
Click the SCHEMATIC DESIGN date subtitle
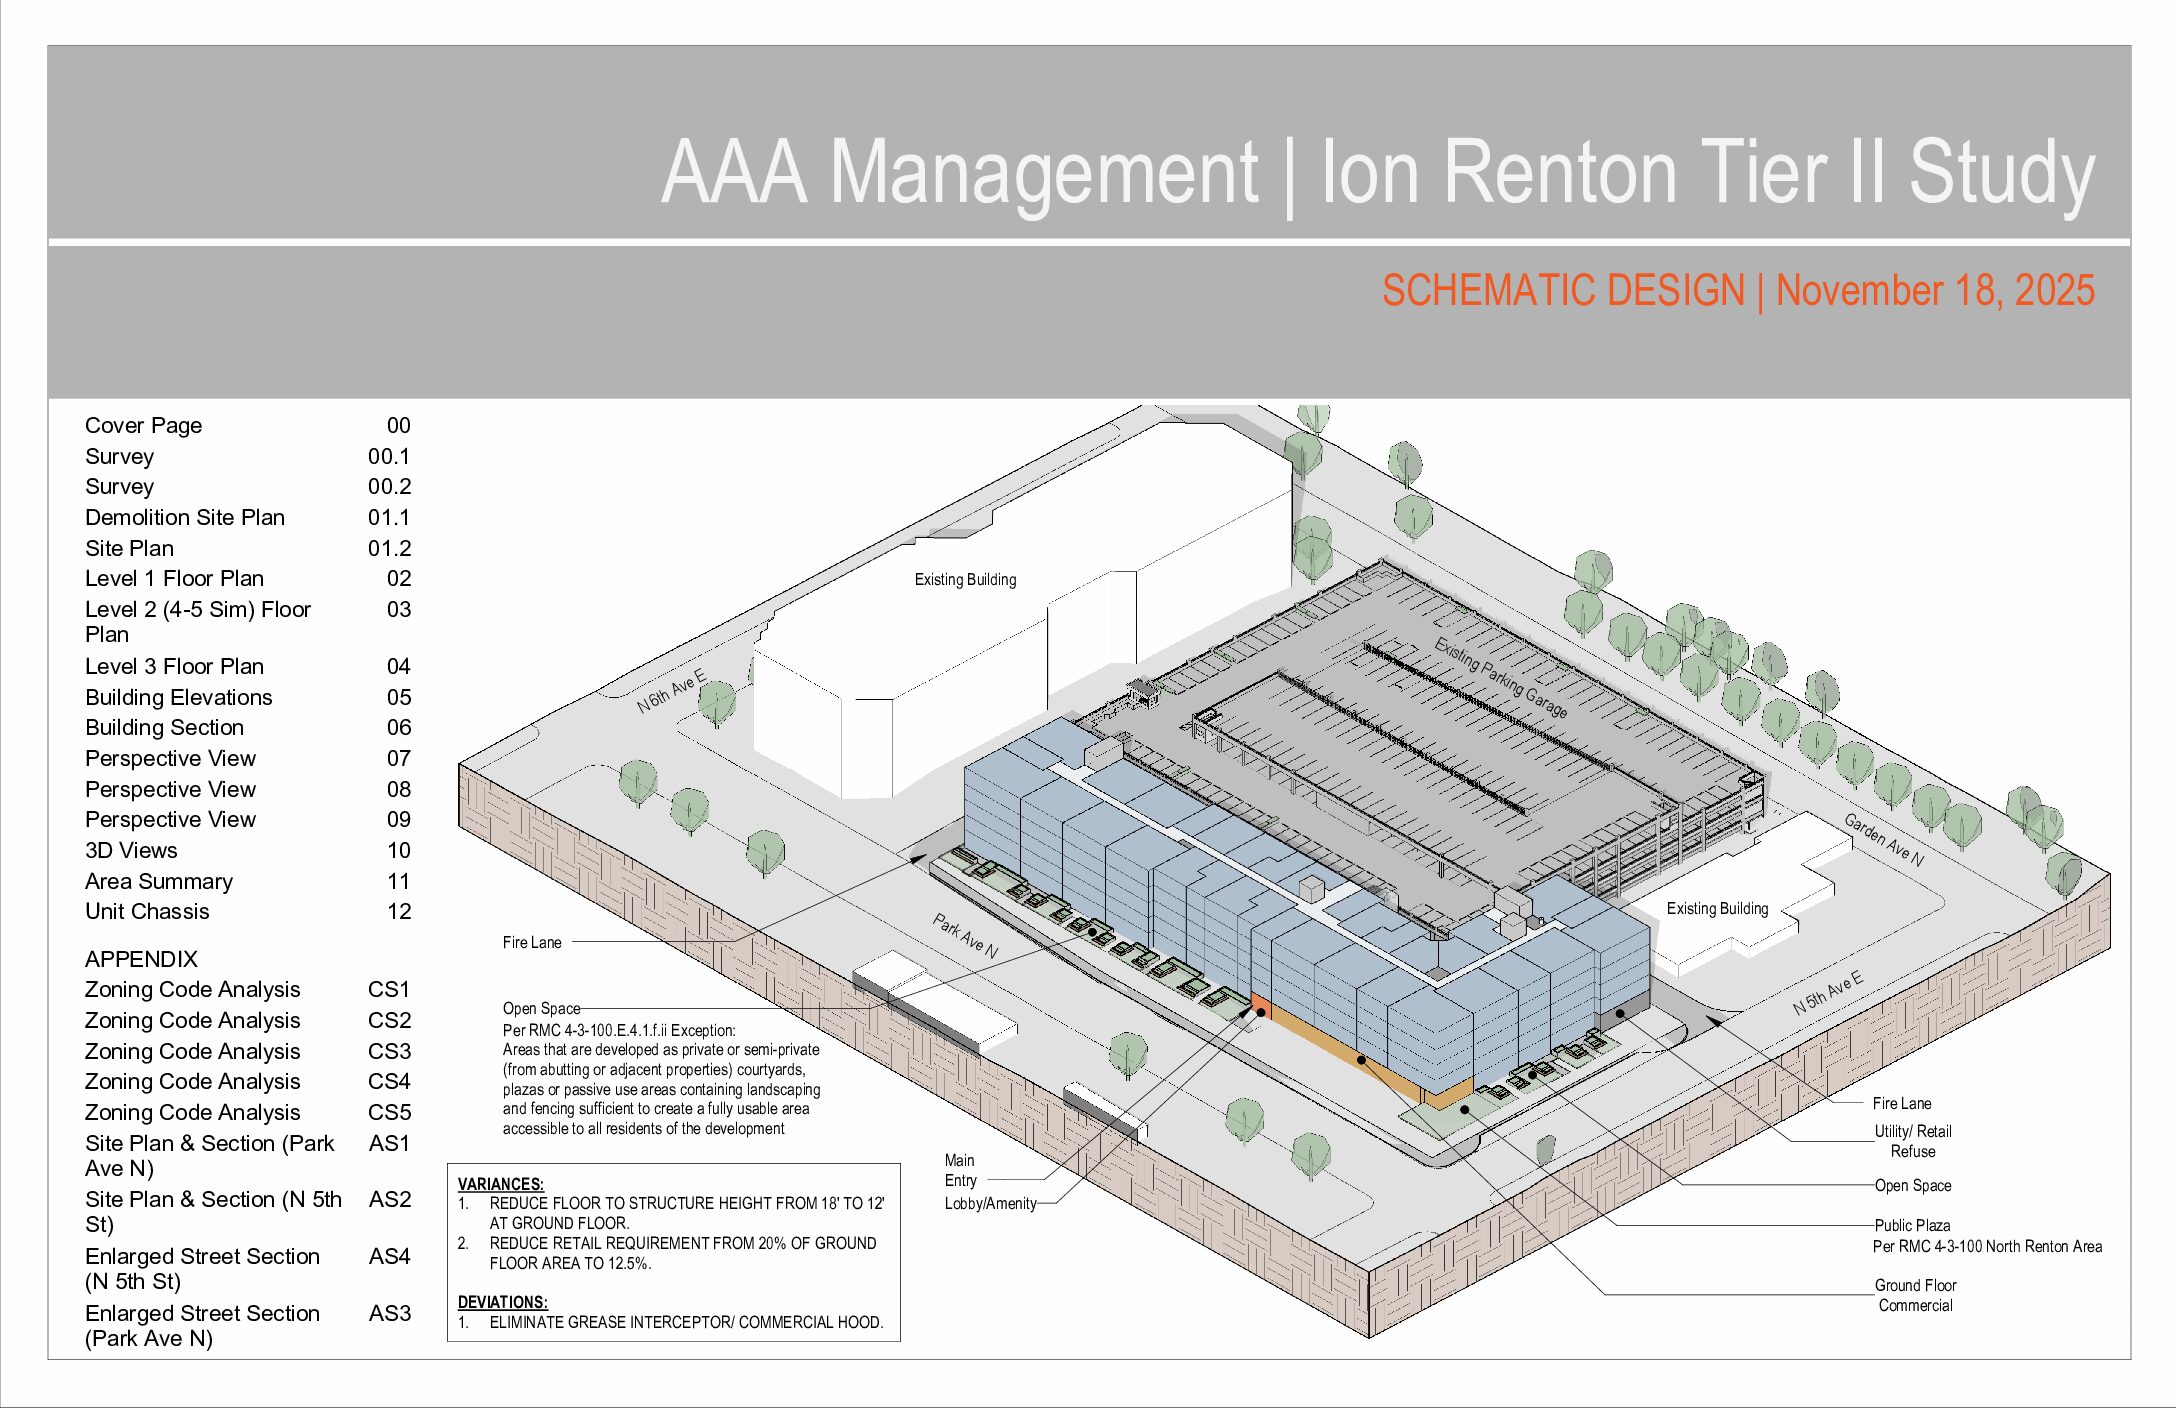[1737, 291]
